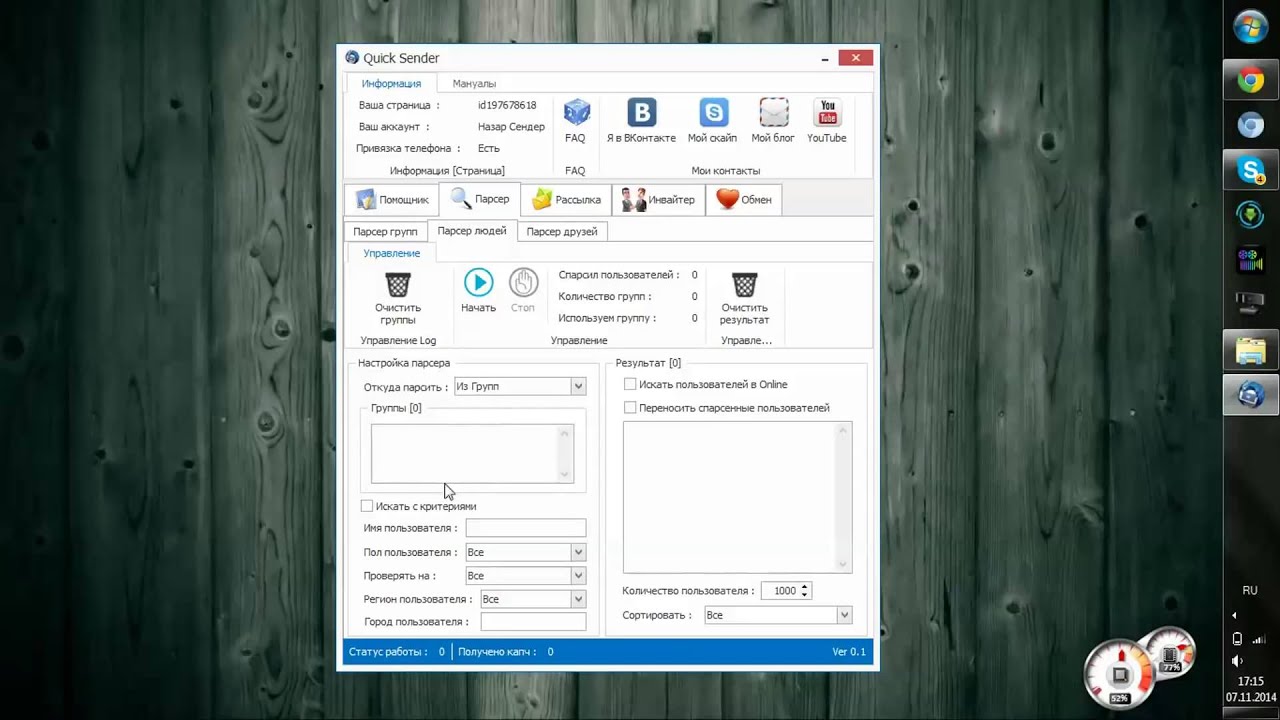Open the Пол пользователя dropdown

pos(578,552)
